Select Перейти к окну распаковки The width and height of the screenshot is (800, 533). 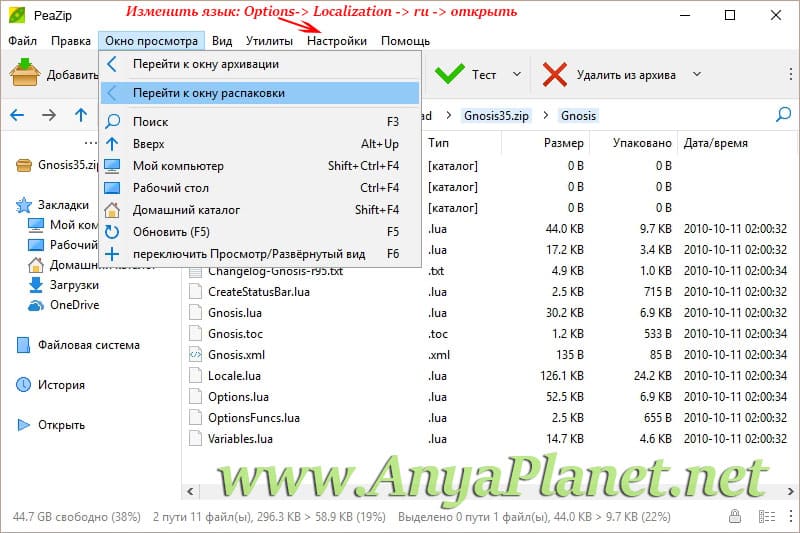pos(260,93)
